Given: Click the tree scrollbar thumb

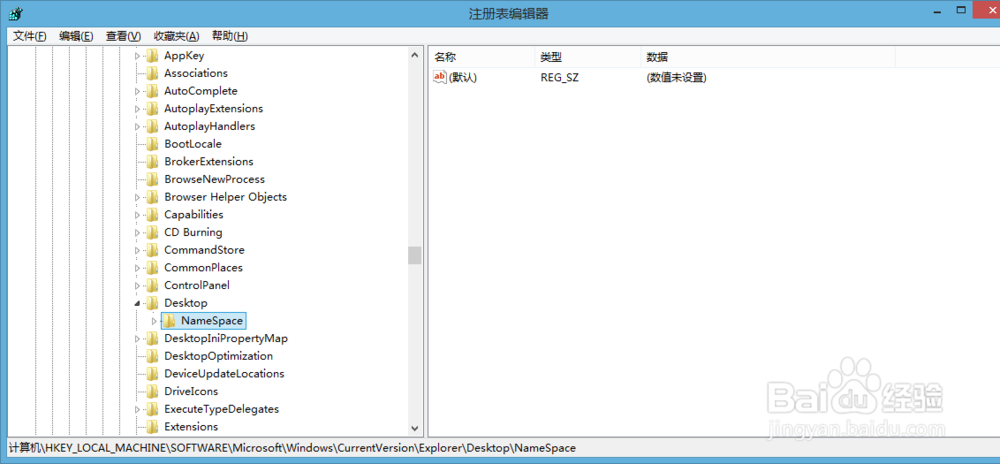Looking at the screenshot, I should click(x=415, y=255).
